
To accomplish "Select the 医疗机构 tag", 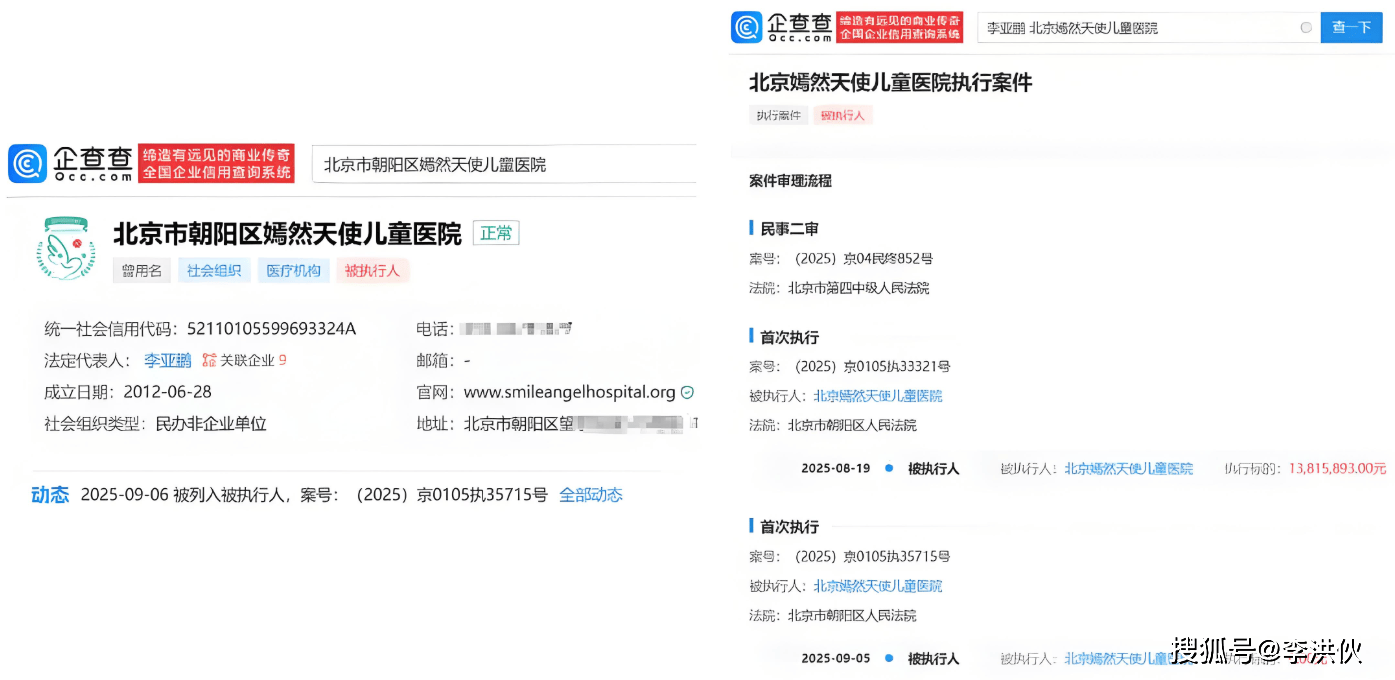I will pyautogui.click(x=294, y=270).
